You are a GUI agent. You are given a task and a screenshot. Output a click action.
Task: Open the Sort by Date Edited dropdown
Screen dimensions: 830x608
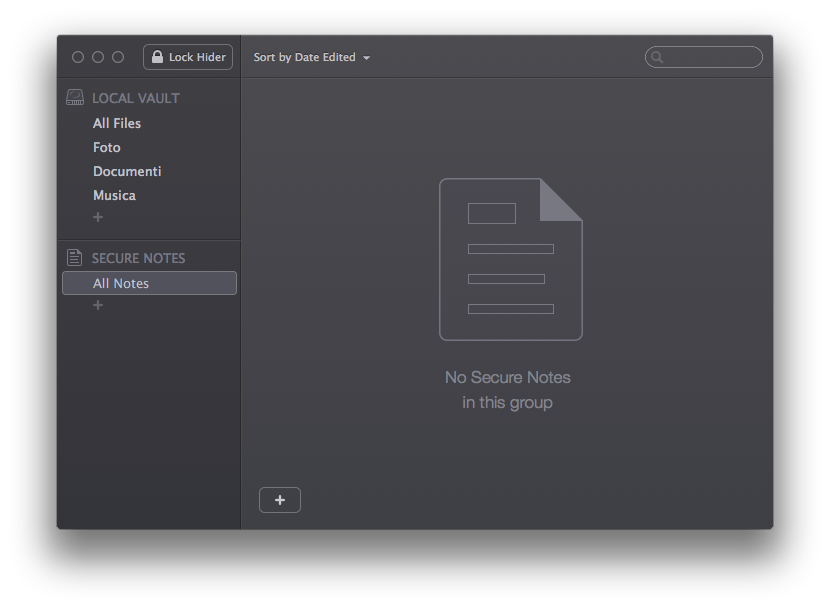pyautogui.click(x=311, y=57)
